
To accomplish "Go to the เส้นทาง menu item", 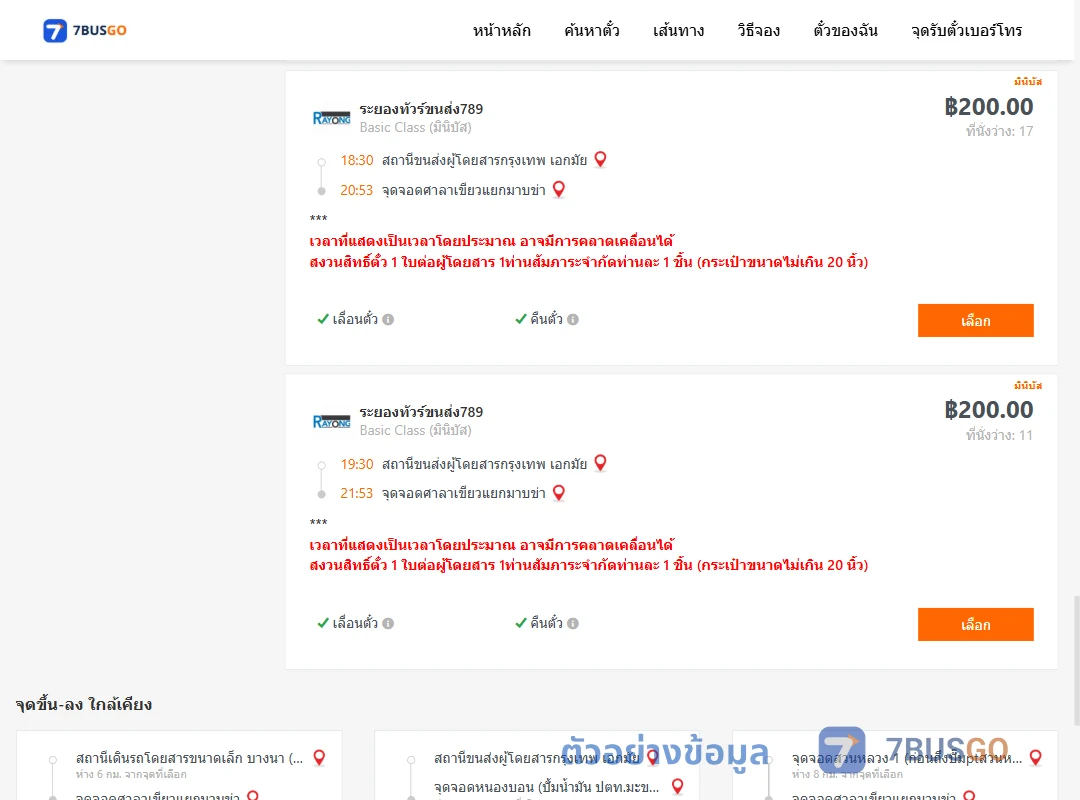I will pyautogui.click(x=678, y=31).
